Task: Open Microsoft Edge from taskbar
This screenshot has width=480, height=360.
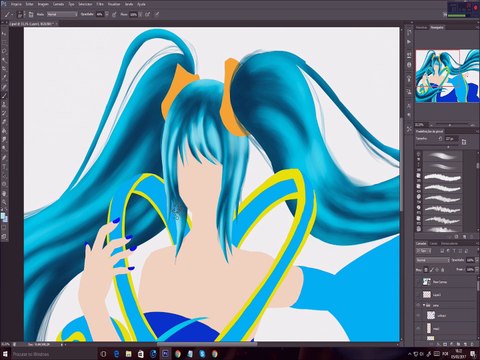Action: (116, 354)
